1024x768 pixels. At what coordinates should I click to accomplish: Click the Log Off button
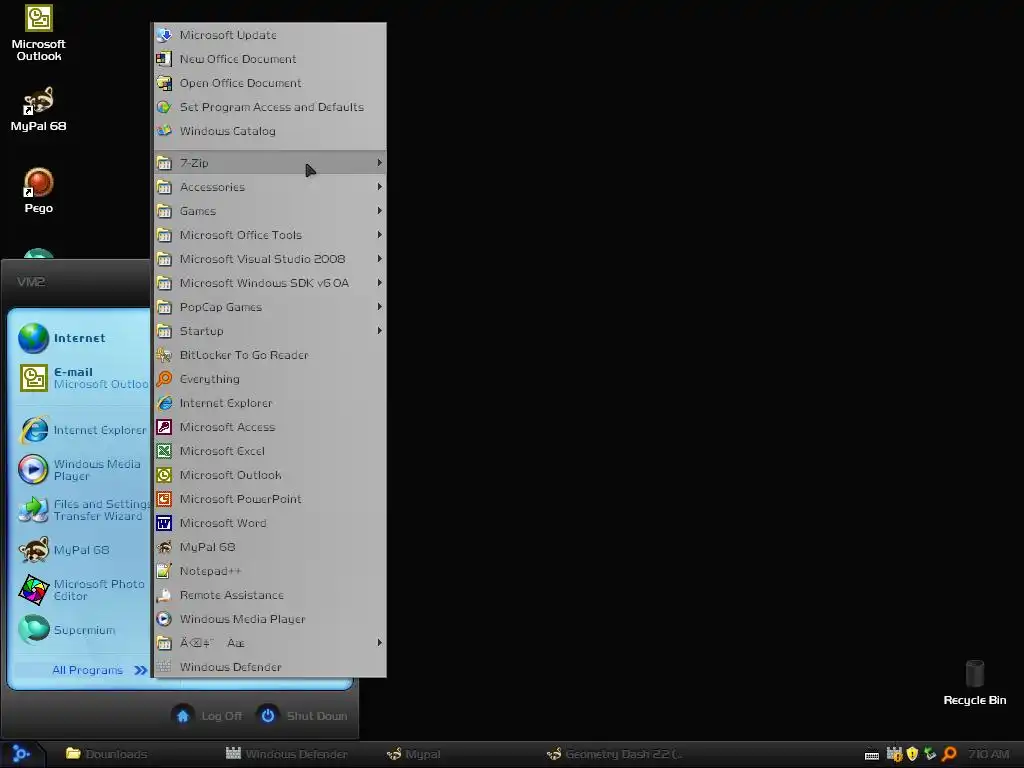click(x=208, y=716)
